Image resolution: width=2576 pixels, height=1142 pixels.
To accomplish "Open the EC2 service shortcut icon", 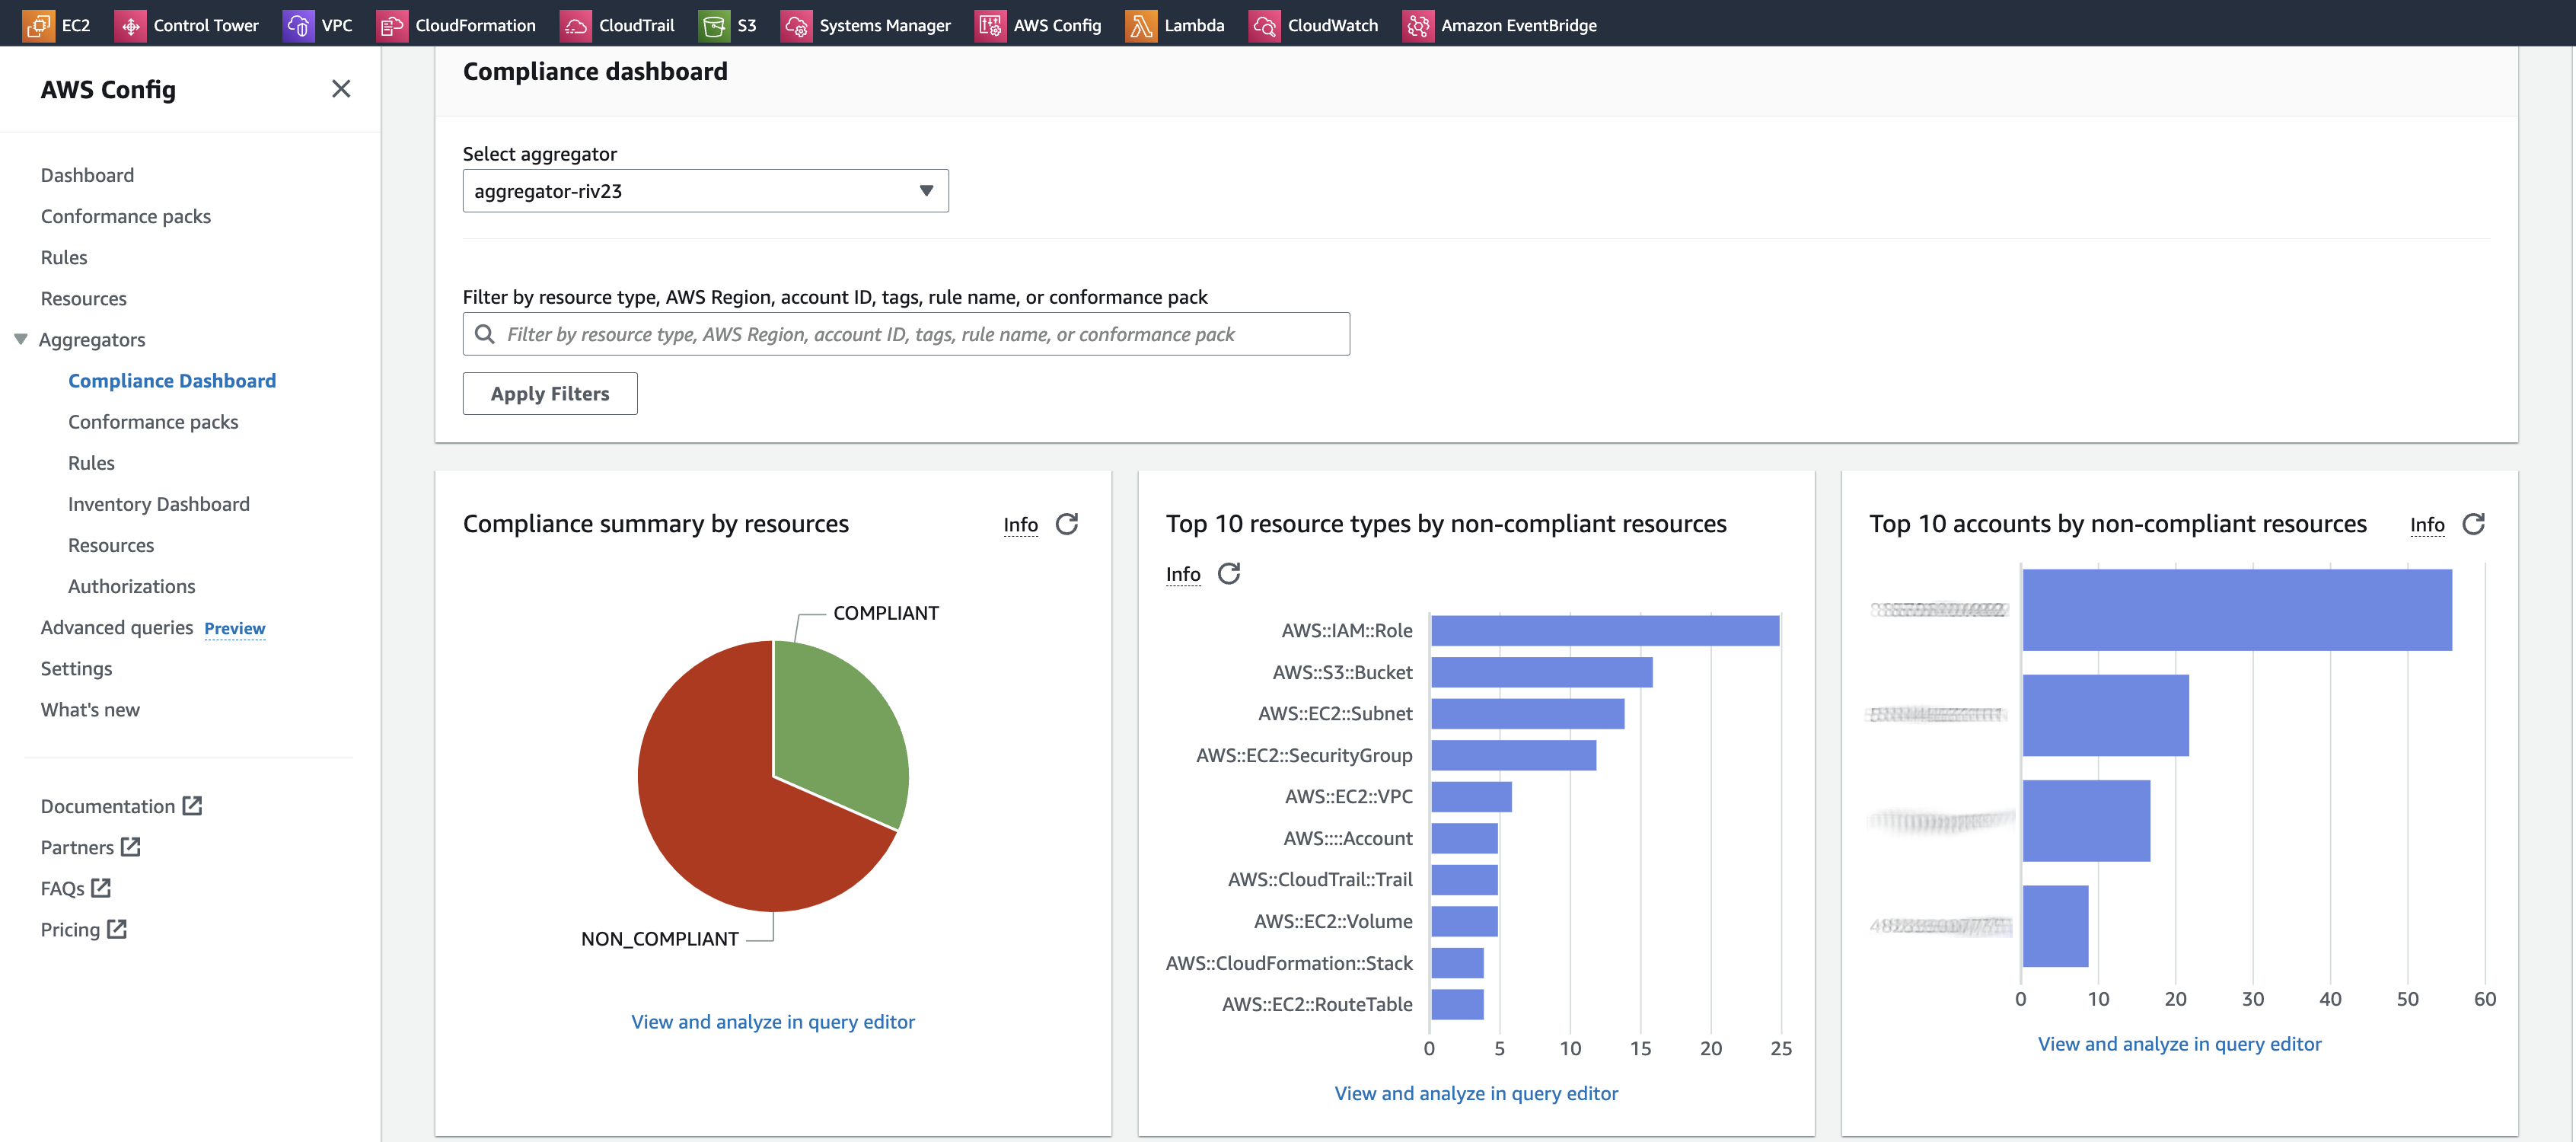I will [x=38, y=25].
